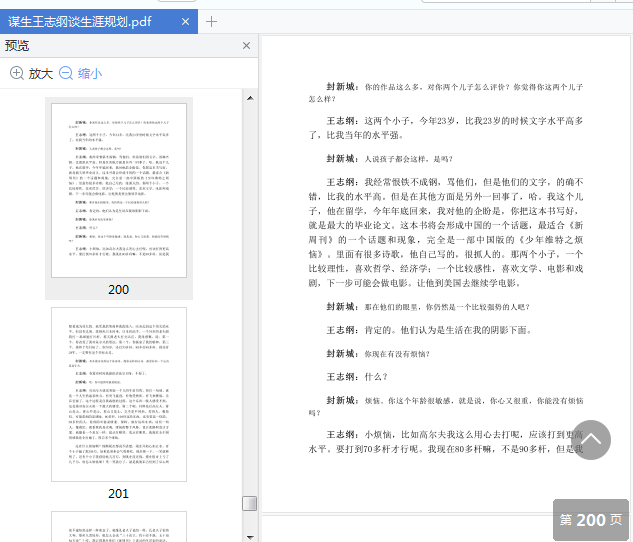Click the preview scrollbar up arrow
This screenshot has width=633, height=542.
point(250,98)
